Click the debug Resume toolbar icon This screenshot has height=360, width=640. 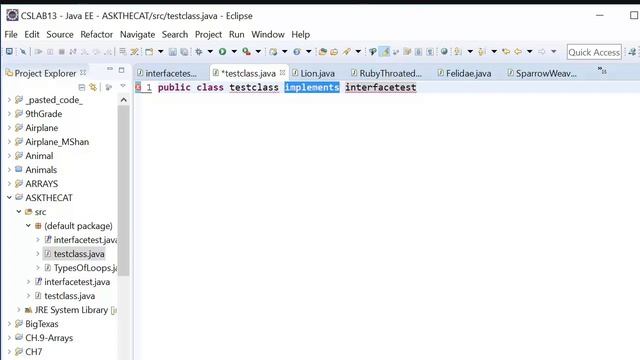(38, 51)
